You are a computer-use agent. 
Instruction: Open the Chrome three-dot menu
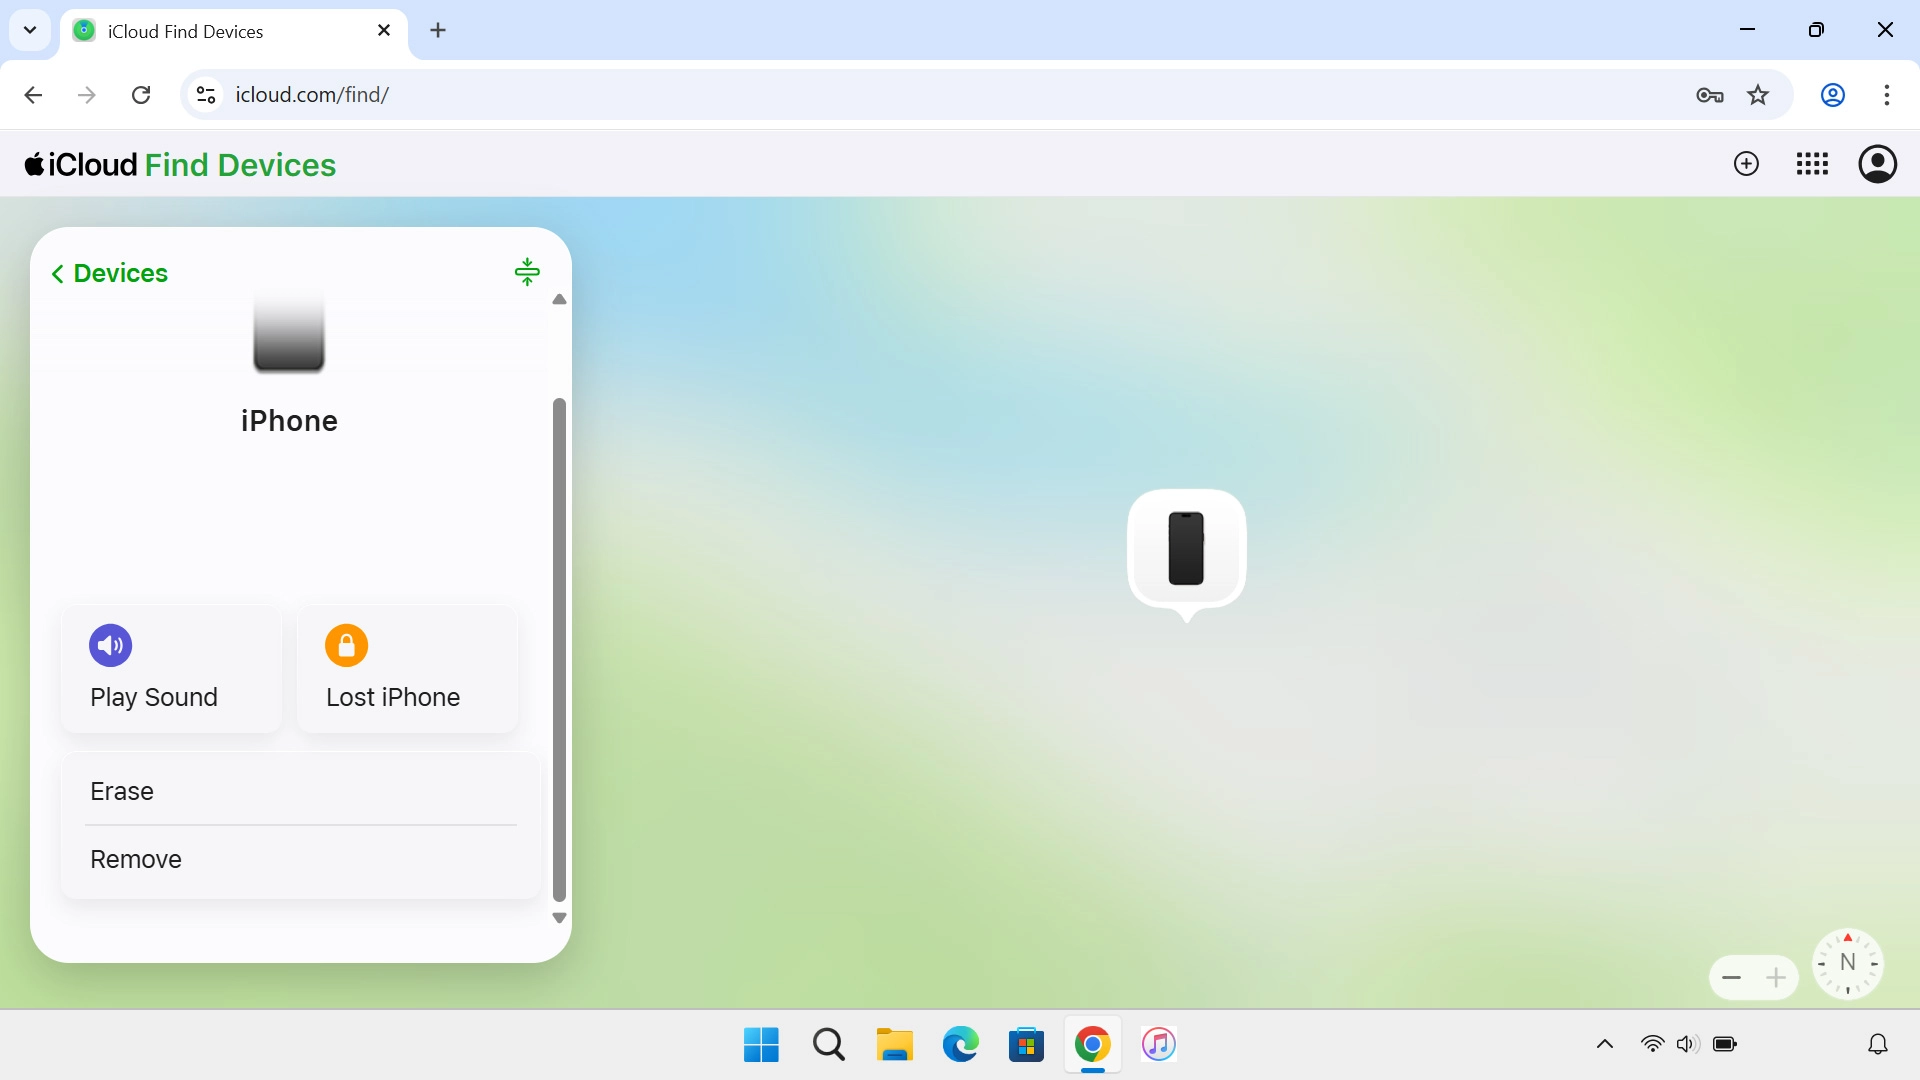coord(1886,95)
